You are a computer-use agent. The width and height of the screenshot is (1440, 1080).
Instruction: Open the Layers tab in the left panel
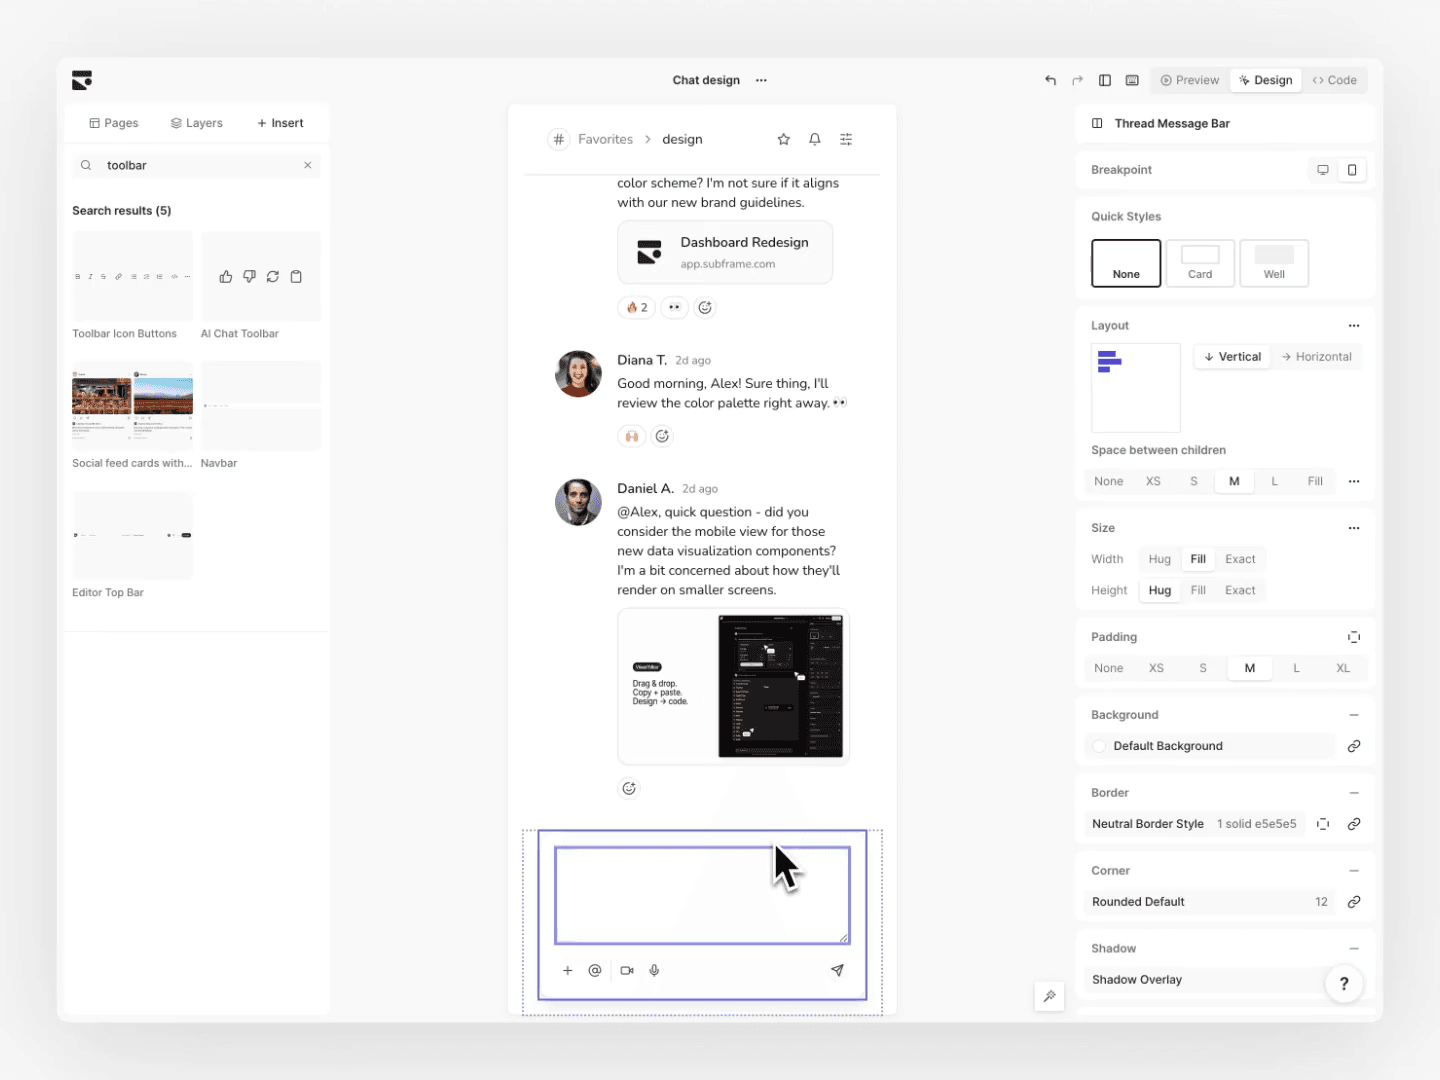pos(197,122)
